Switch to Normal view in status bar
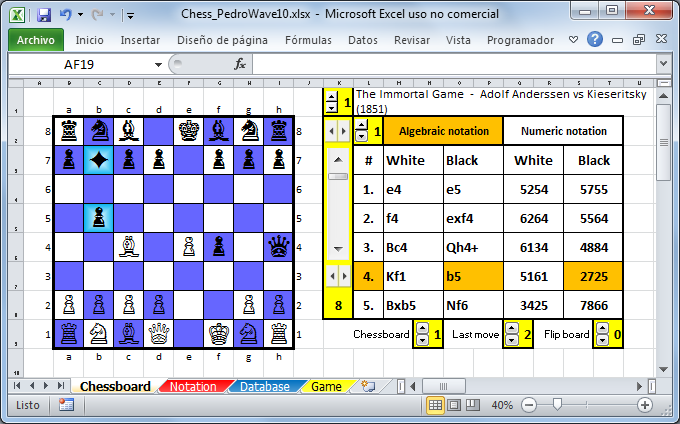This screenshot has height=424, width=680. 435,405
